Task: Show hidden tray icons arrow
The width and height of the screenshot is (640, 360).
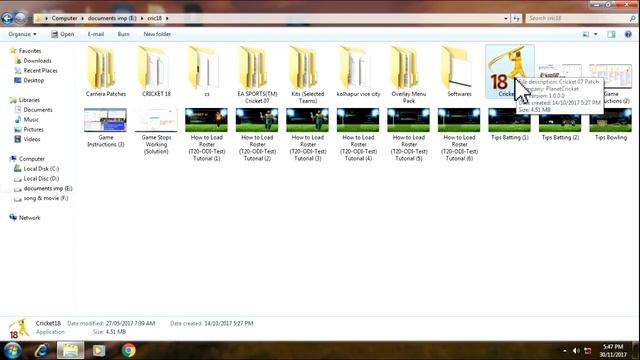Action: click(565, 351)
